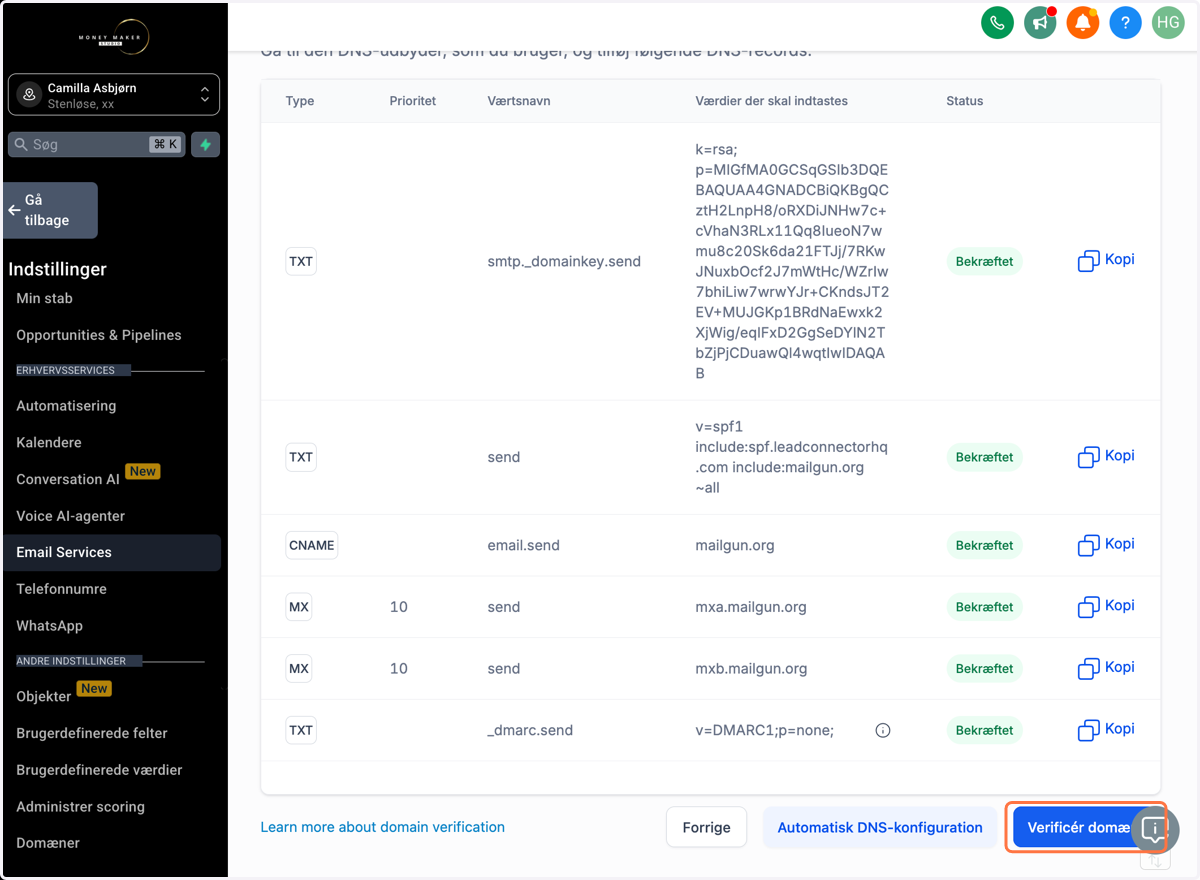Click Bekræftet status in the _dmarc.send row
Image resolution: width=1200 pixels, height=880 pixels.
coord(984,730)
